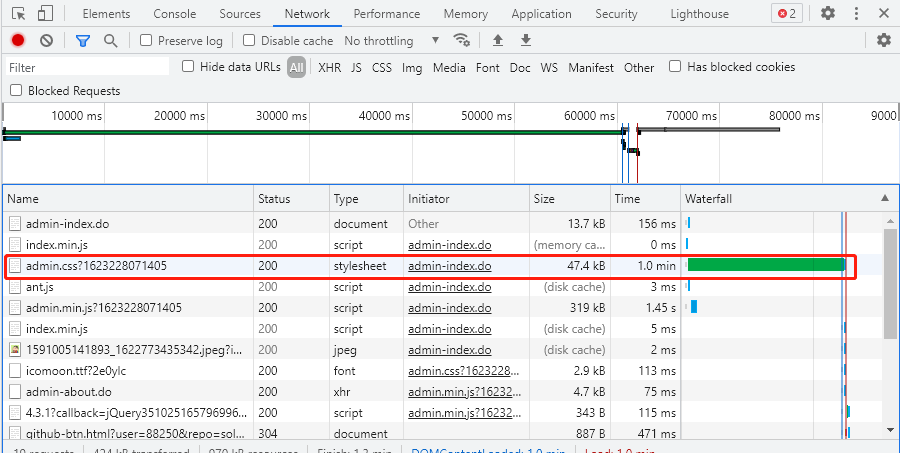
Task: Tick the Hide data URLs checkbox
Action: [188, 67]
